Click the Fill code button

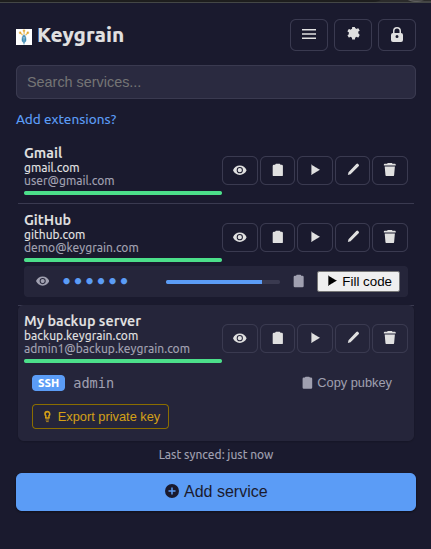pyautogui.click(x=359, y=282)
